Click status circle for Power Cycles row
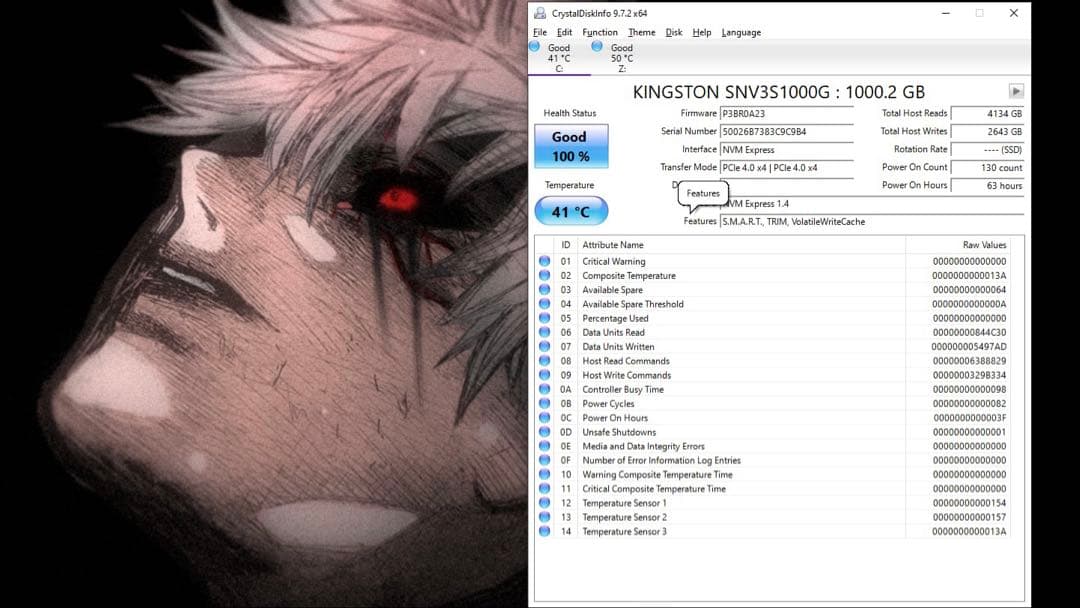Viewport: 1080px width, 608px height. coord(544,403)
